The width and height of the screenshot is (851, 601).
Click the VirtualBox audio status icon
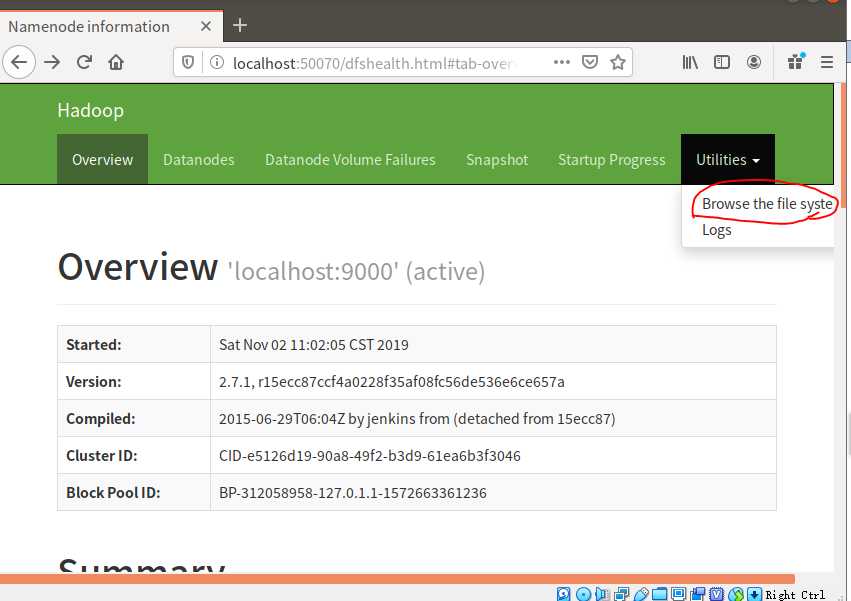point(602,594)
